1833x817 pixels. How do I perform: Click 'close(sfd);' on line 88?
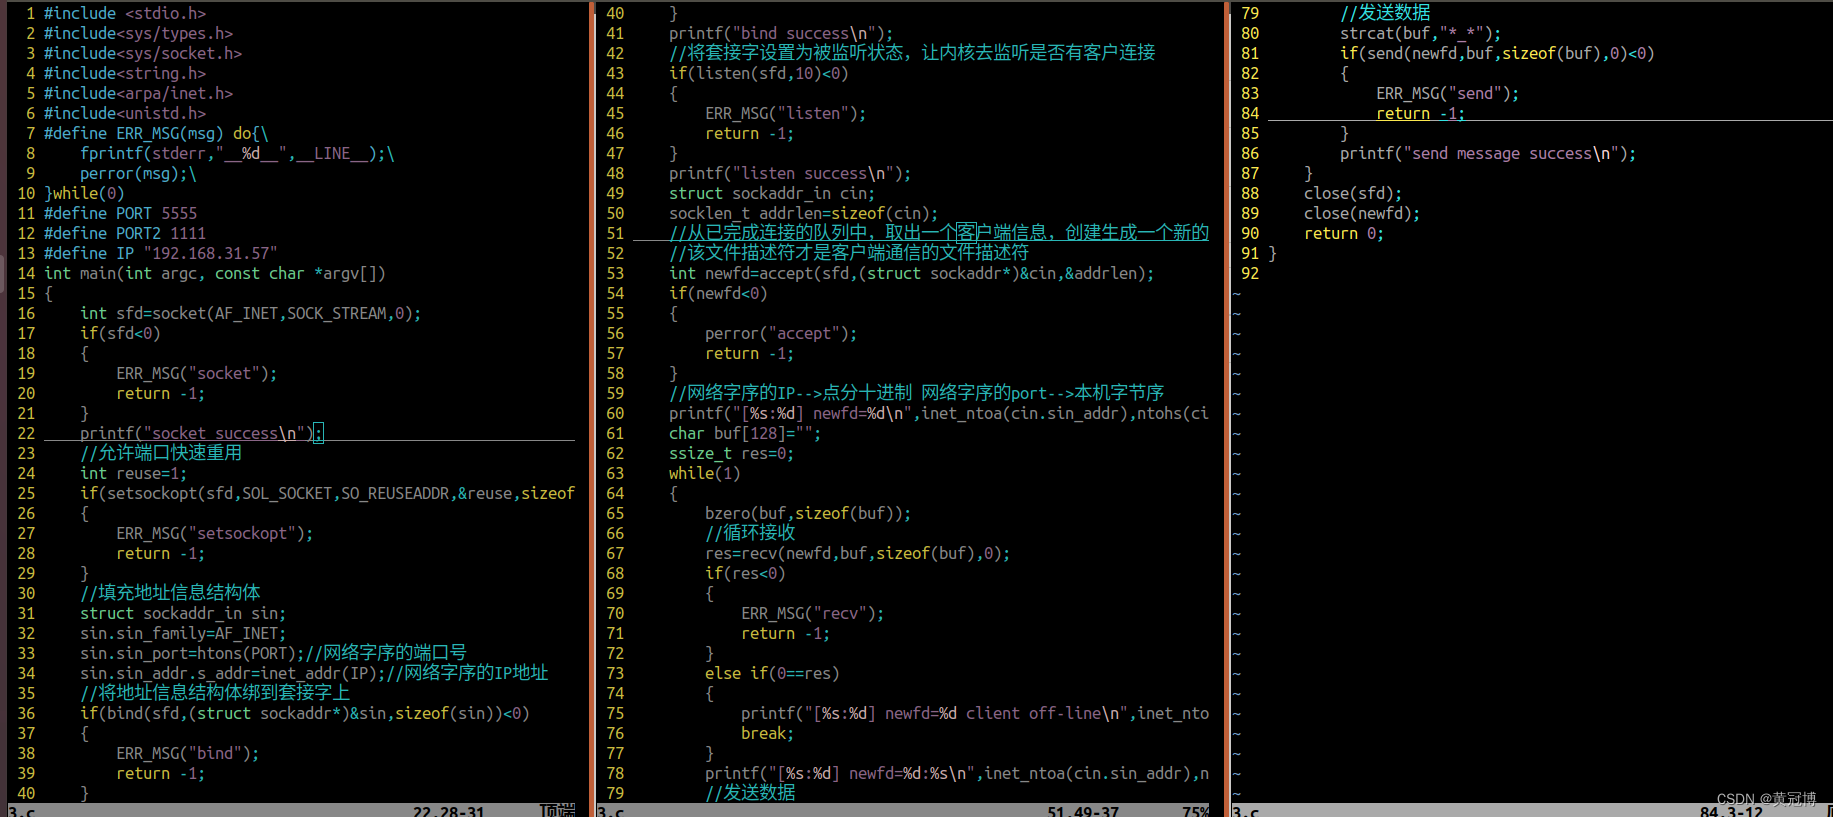[x=1353, y=193]
